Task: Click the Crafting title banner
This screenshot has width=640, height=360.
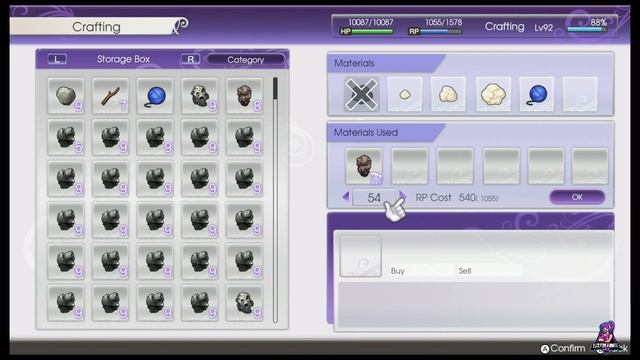Action: [x=96, y=27]
